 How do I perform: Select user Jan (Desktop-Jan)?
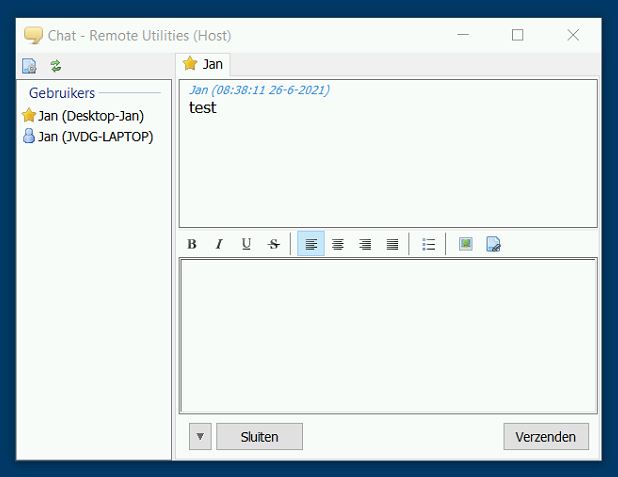(x=90, y=116)
